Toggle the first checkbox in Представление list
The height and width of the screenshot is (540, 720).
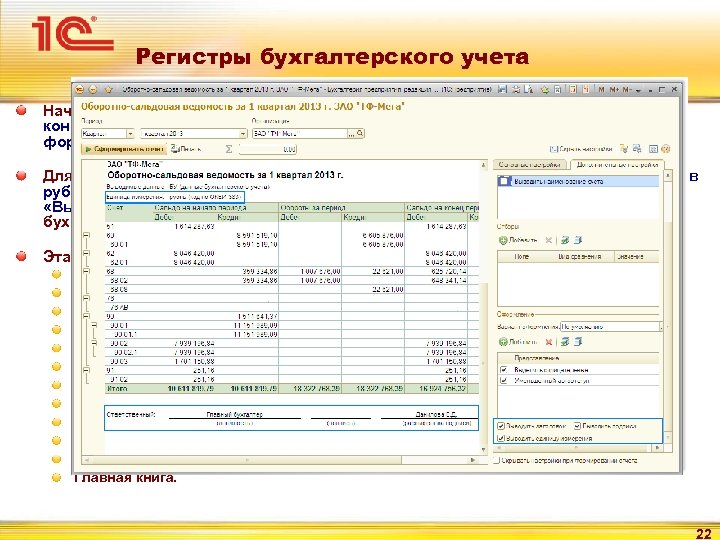pos(504,369)
